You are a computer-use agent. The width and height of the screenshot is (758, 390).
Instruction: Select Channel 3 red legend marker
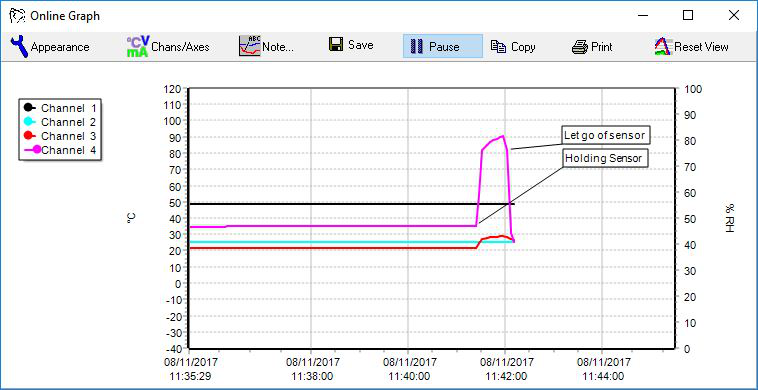[29, 136]
